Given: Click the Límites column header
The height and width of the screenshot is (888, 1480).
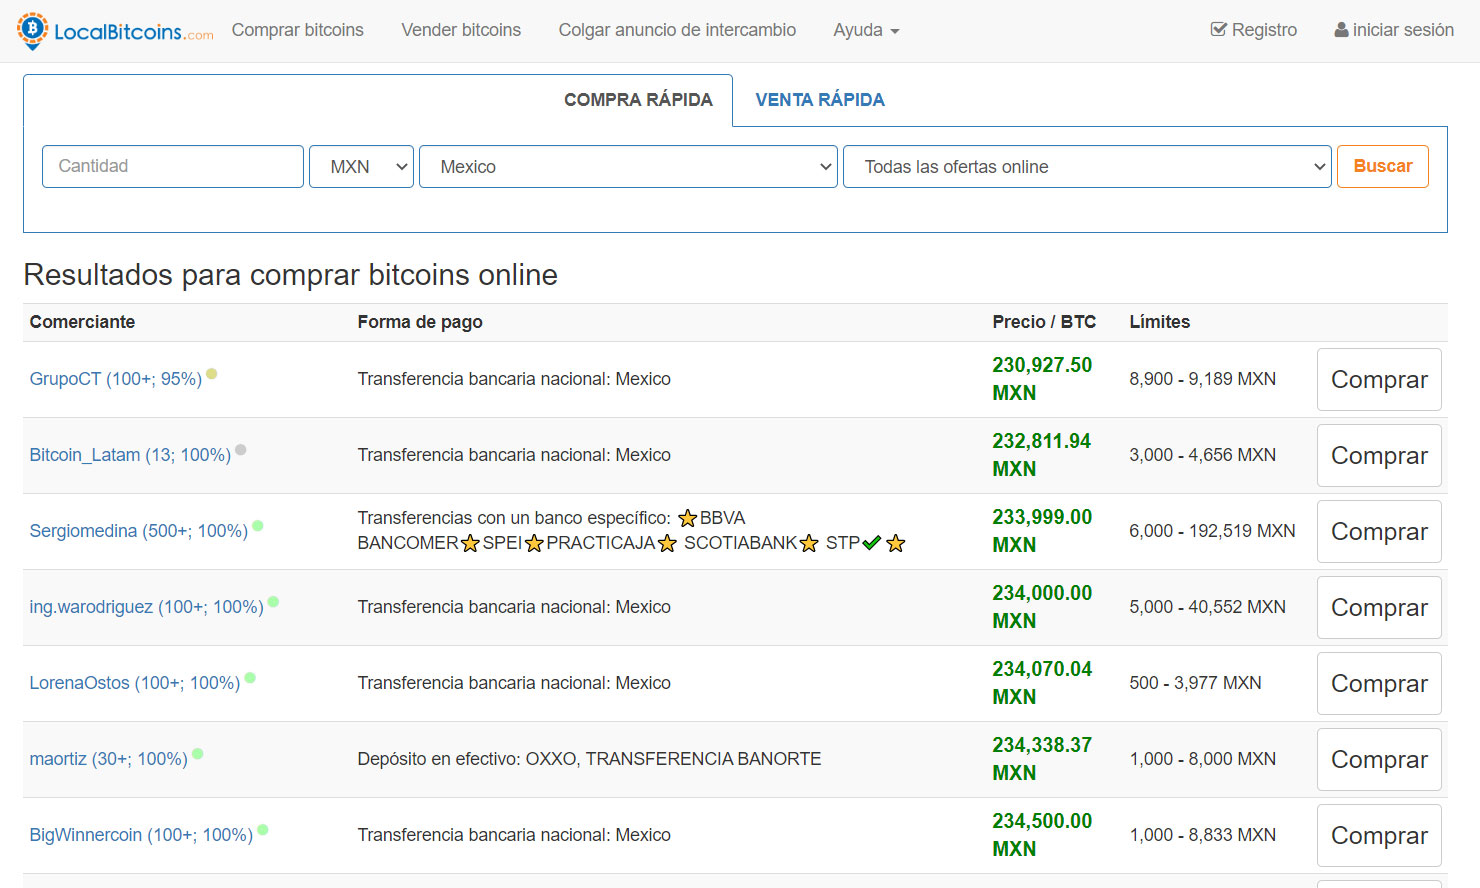Looking at the screenshot, I should [1159, 322].
